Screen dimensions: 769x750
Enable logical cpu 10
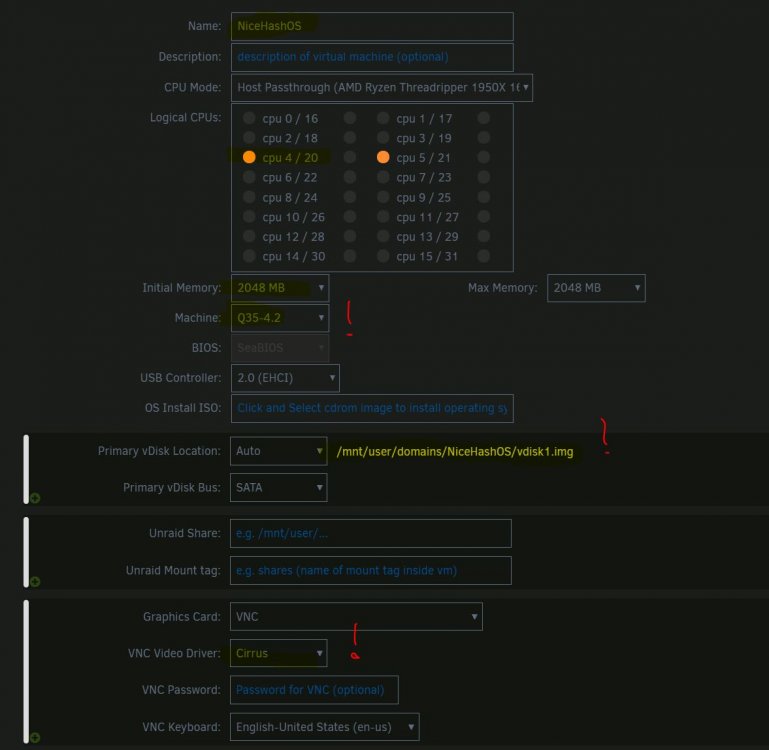click(x=249, y=216)
